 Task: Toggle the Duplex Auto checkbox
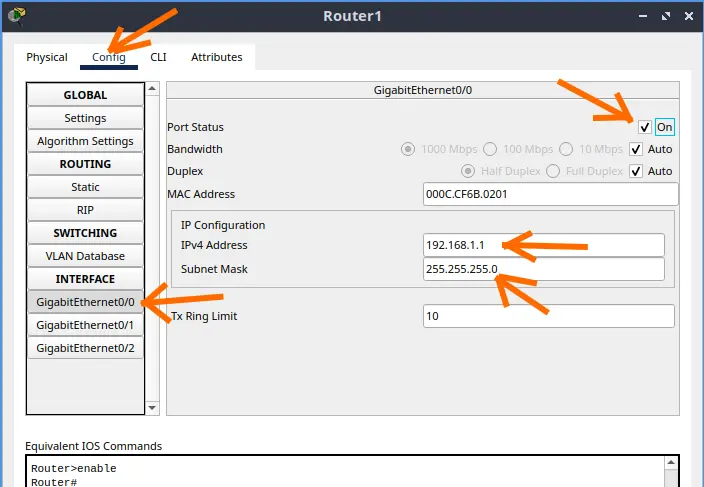point(636,171)
